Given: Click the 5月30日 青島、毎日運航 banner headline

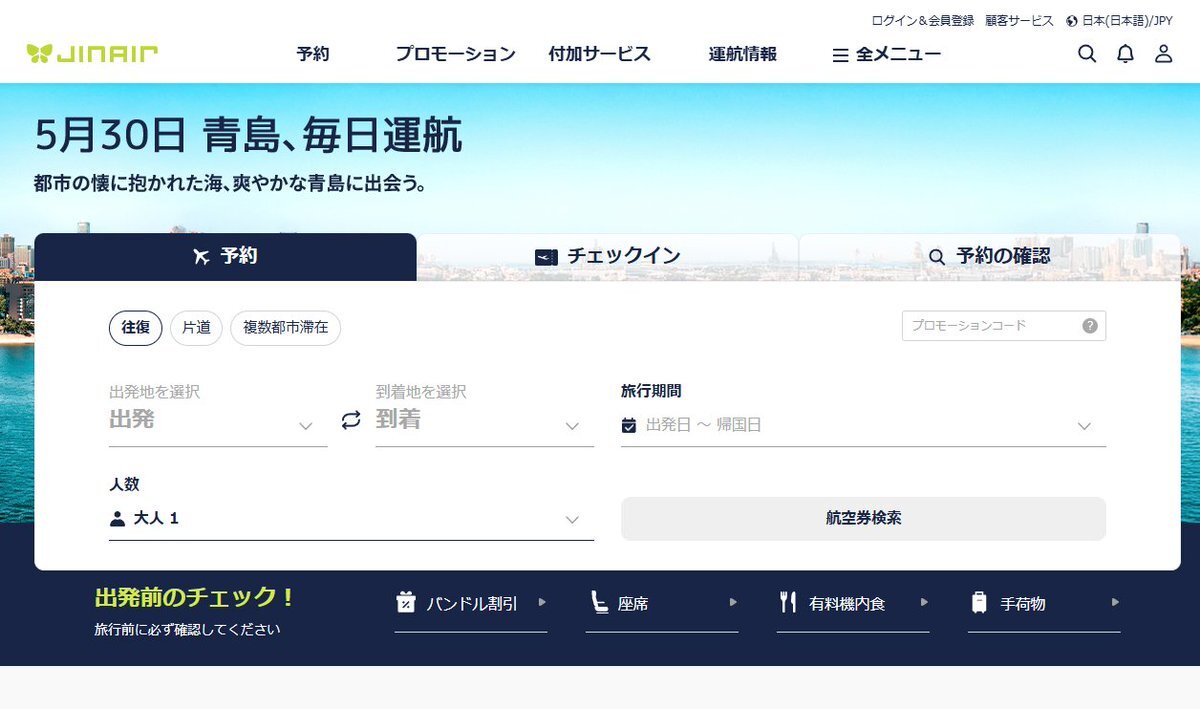Looking at the screenshot, I should click(x=248, y=136).
